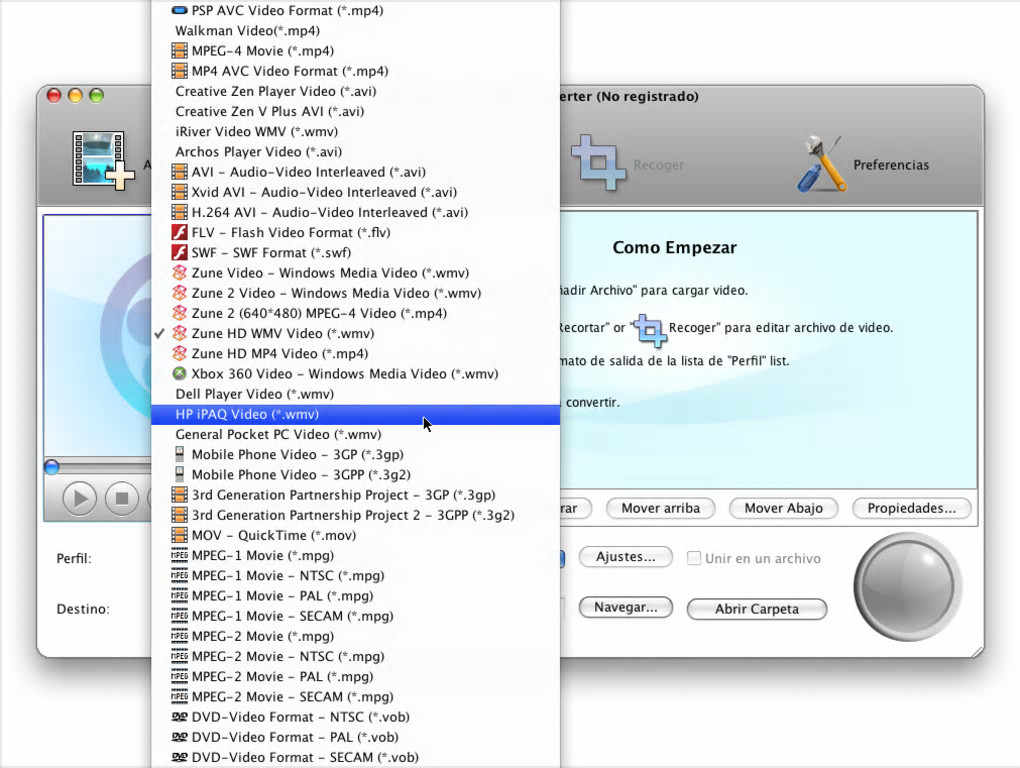1020x768 pixels.
Task: Click the inline Recoger icon in instructions
Action: [651, 329]
